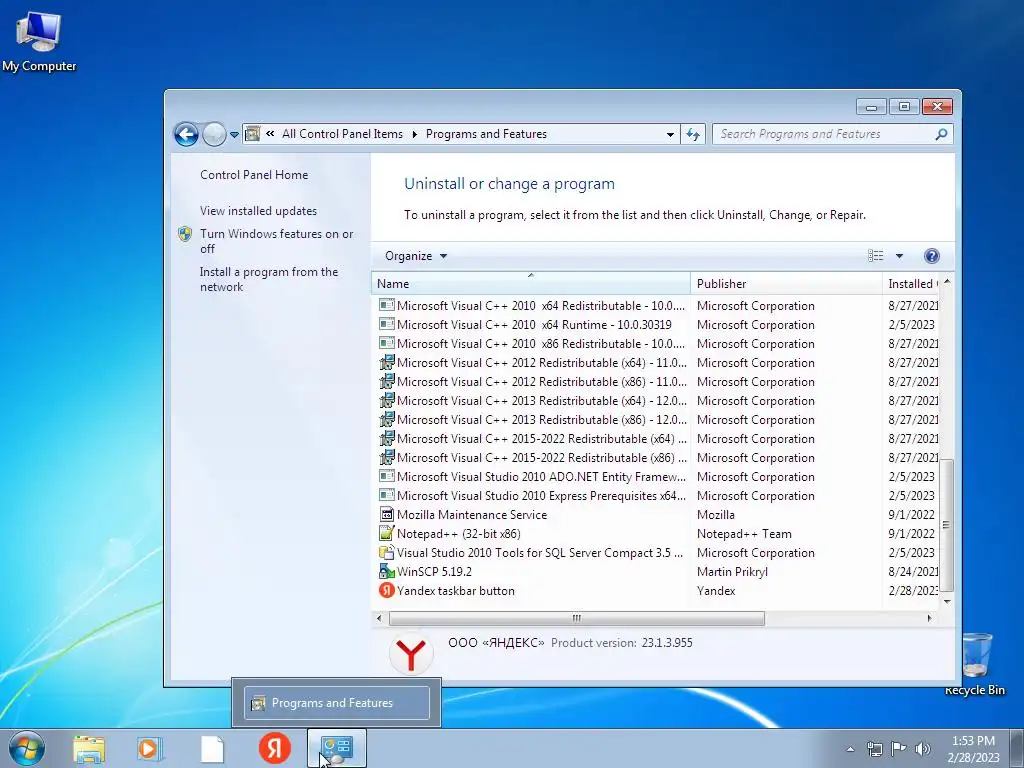
Task: Select Visual C++ 2010 x64 Redistributable icon
Action: click(387, 305)
